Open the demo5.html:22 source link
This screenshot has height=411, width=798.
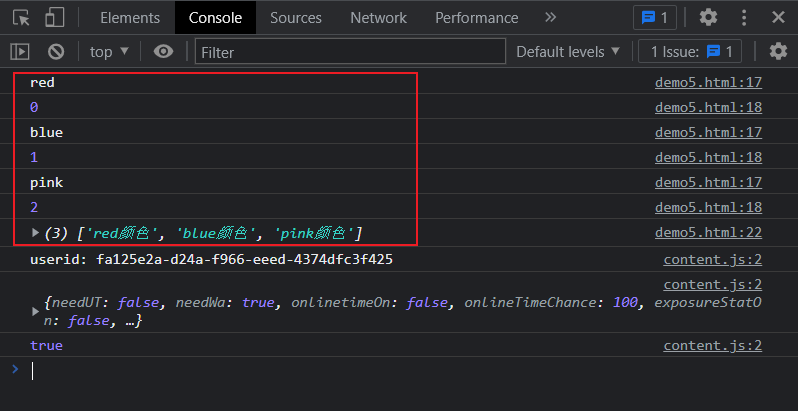click(708, 232)
